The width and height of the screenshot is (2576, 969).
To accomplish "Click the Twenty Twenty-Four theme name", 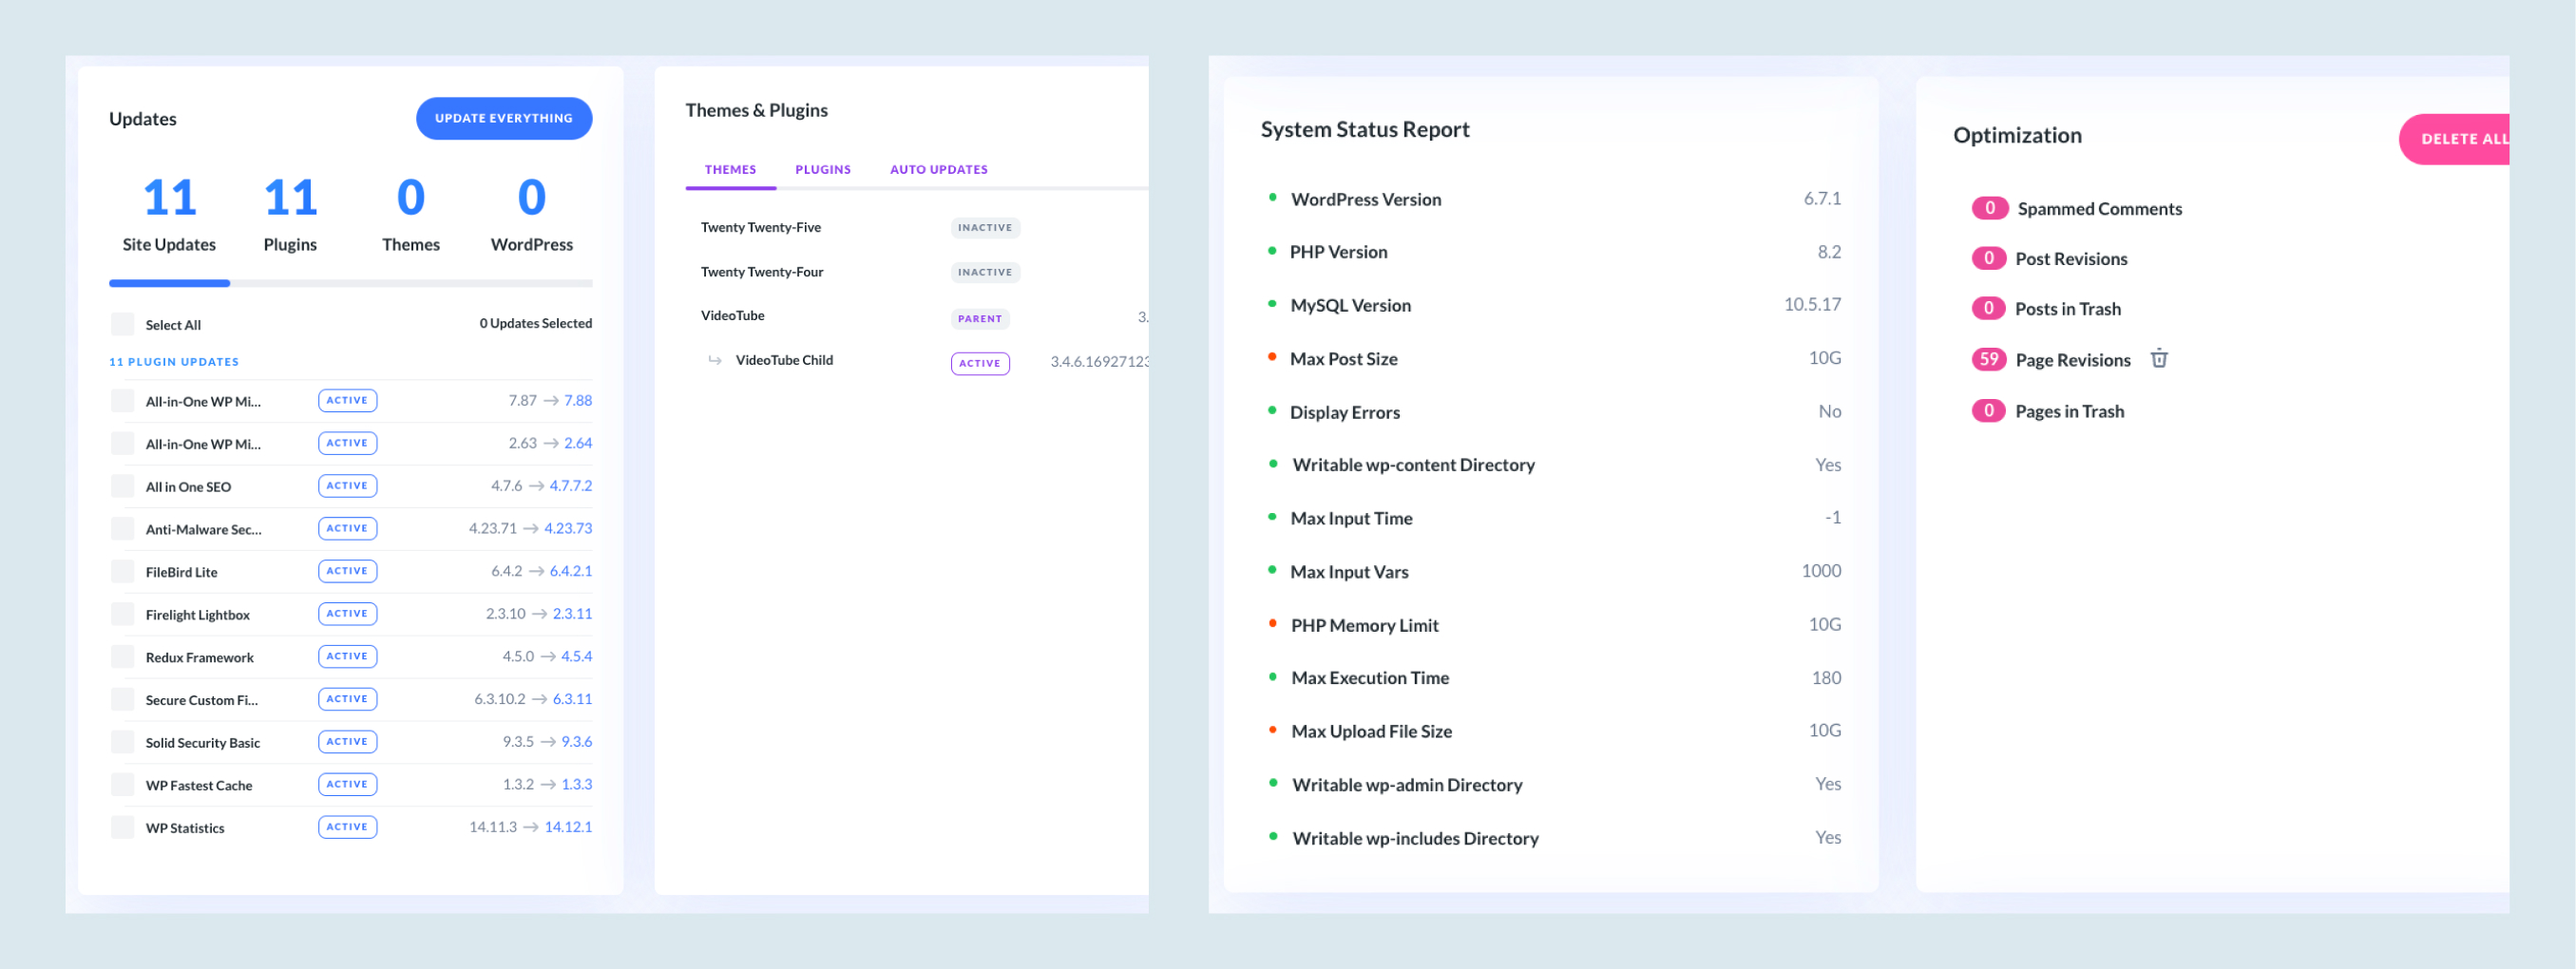I will [762, 272].
